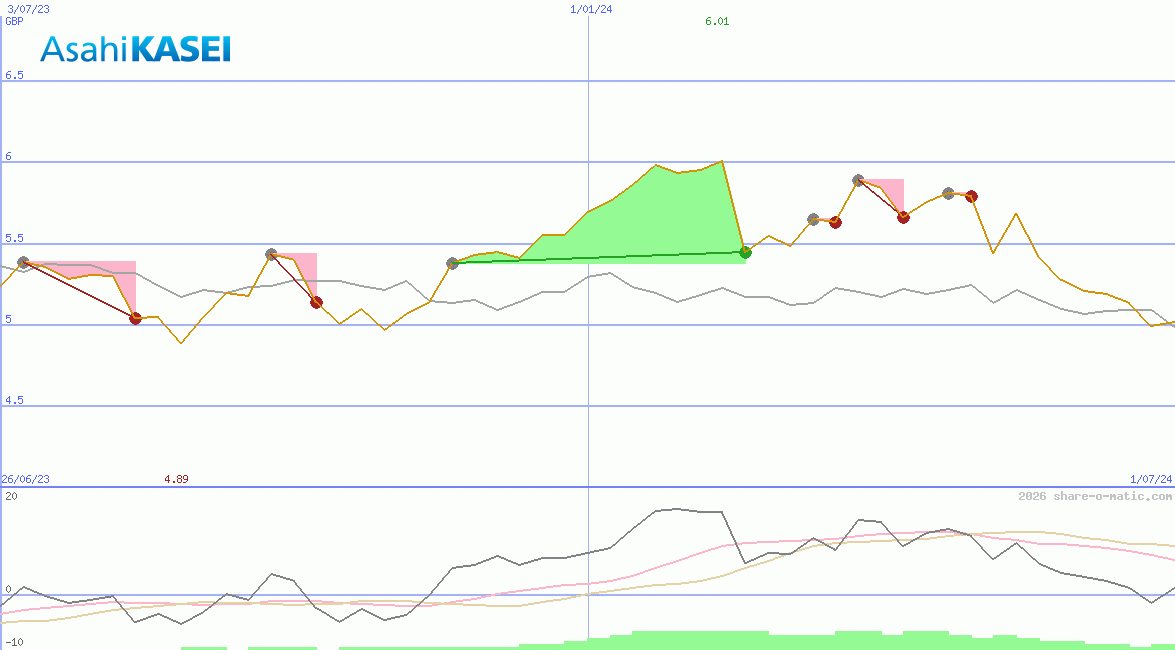This screenshot has width=1175, height=650.
Task: Click the -10 indicator axis label
Action: click(x=14, y=643)
